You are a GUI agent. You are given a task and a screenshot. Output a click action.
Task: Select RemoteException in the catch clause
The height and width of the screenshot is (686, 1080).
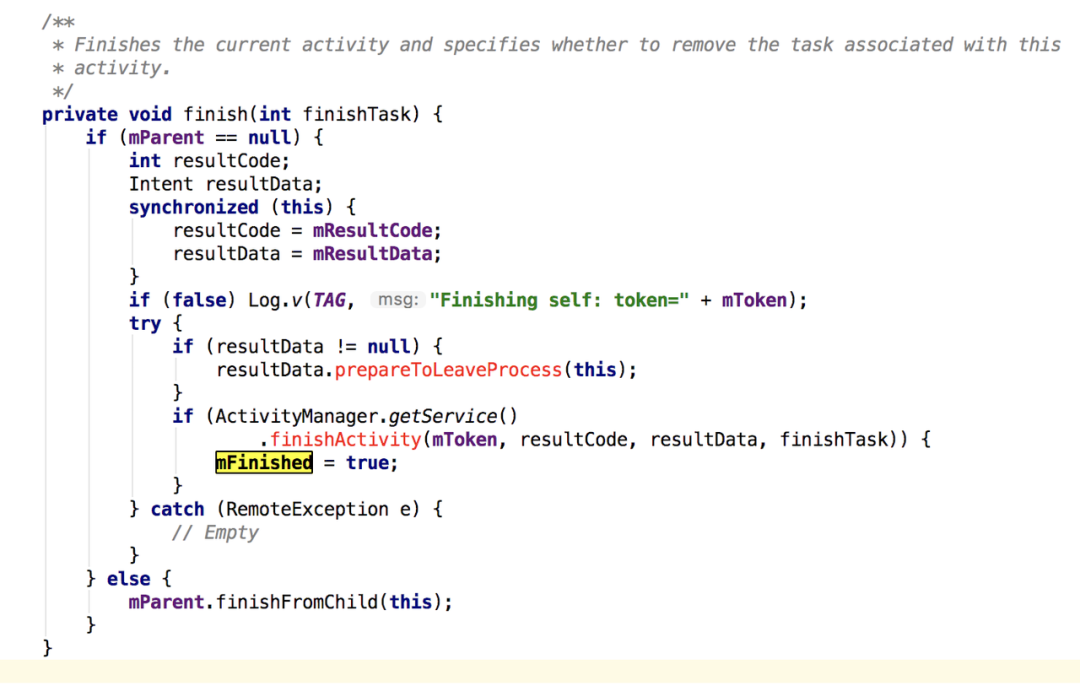coord(307,510)
